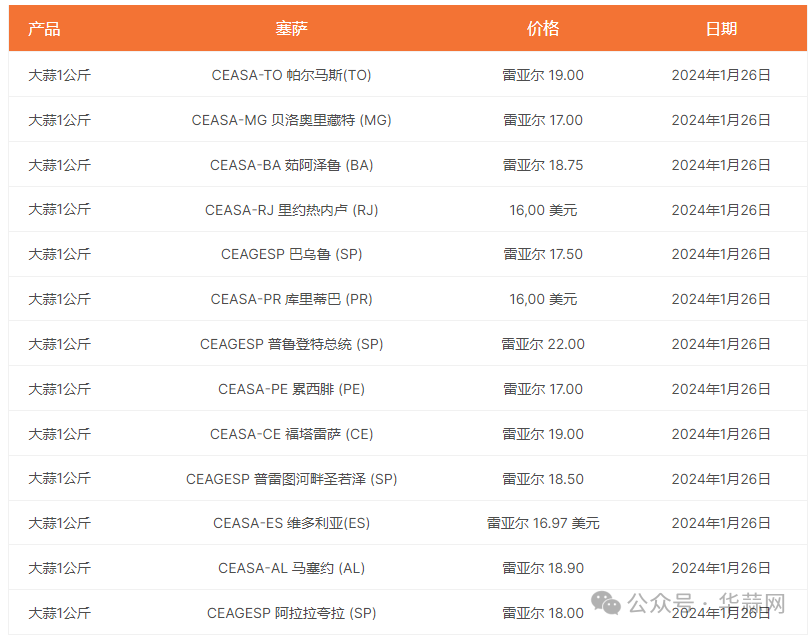Screen dimensions: 811x635
Task: Click 大蒜1公斤 in the 普鲁登特总统 row
Action: (59, 344)
